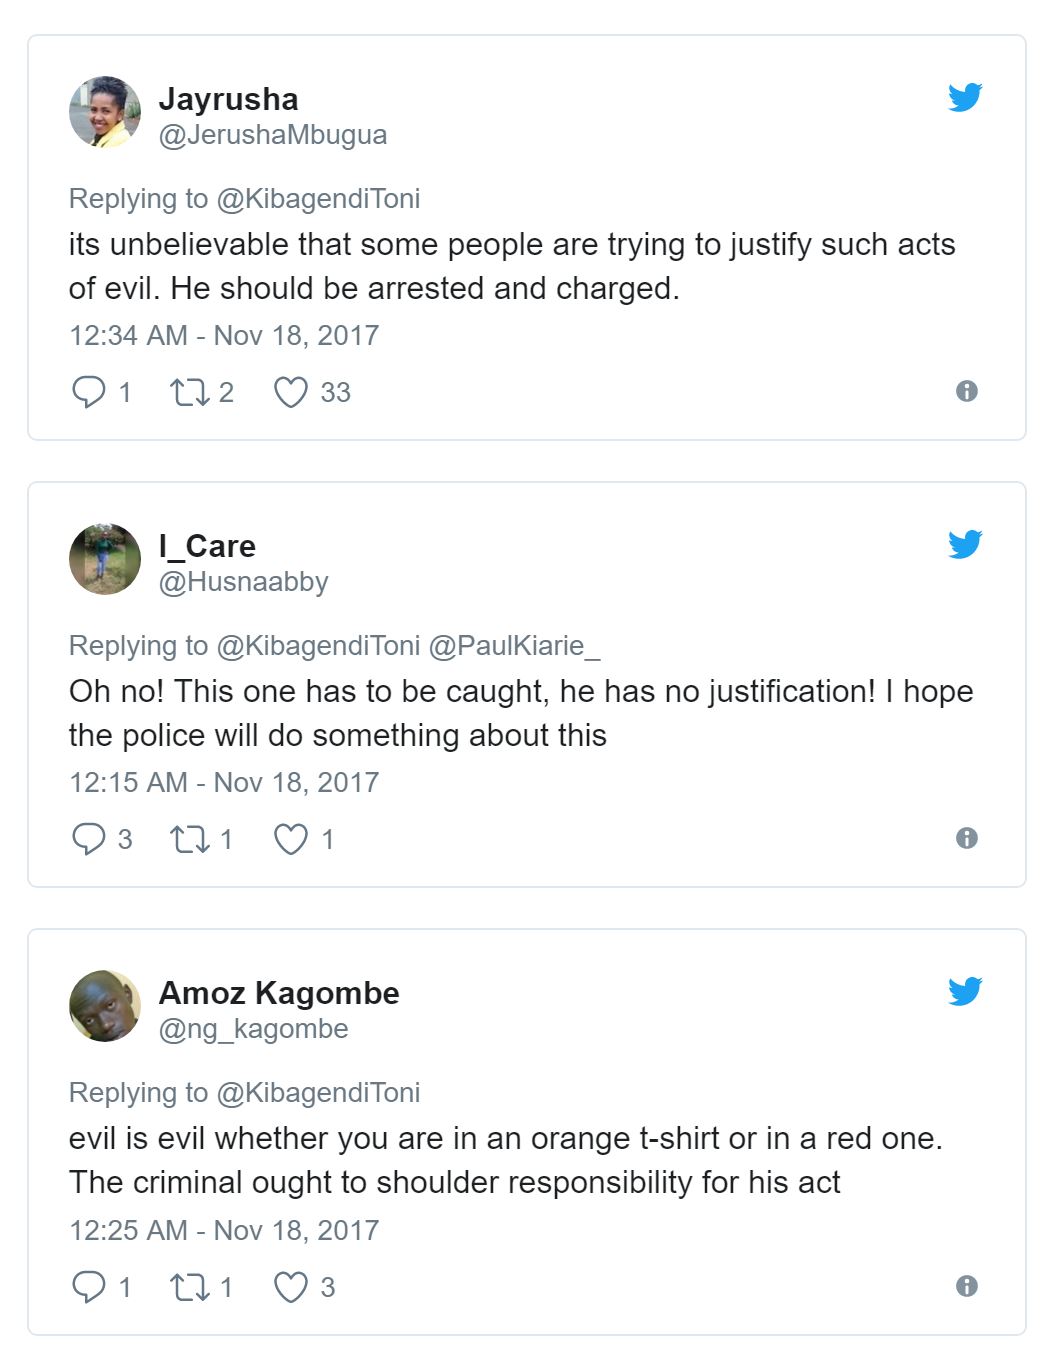
Task: Open the 12:15 AM - Nov 18, 2017 timestamp
Action: pos(224,782)
